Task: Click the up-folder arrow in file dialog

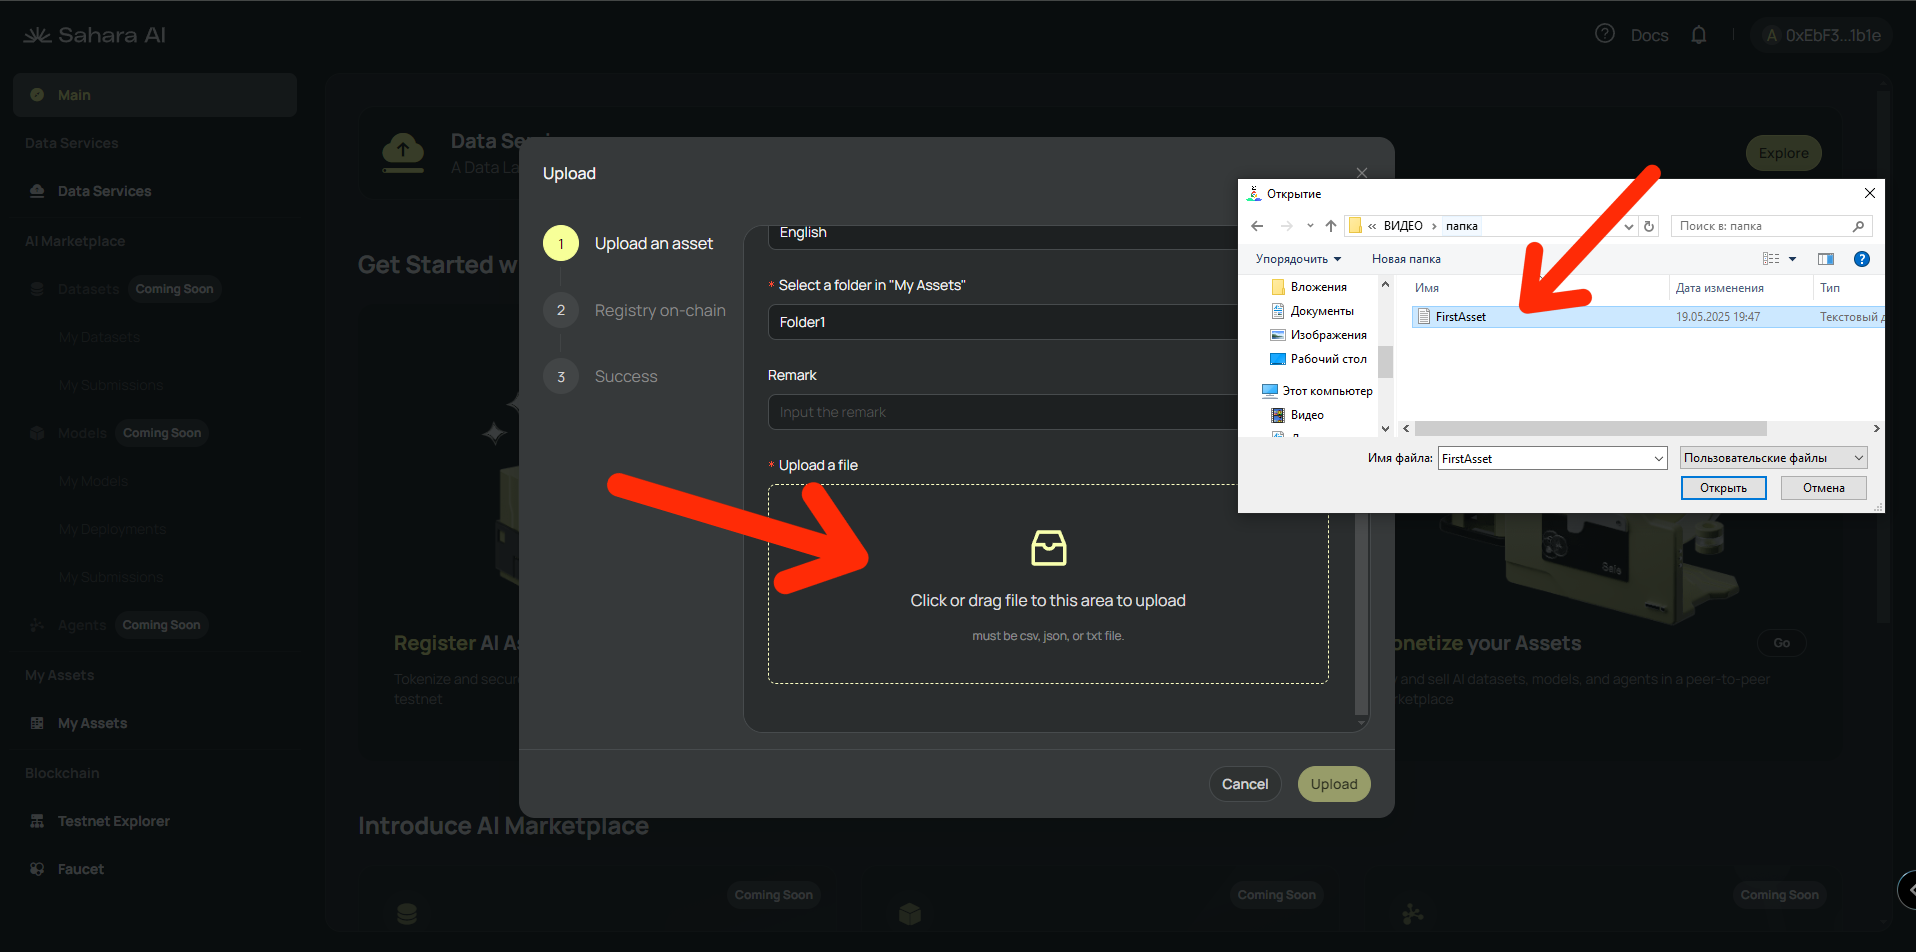Action: click(1331, 226)
